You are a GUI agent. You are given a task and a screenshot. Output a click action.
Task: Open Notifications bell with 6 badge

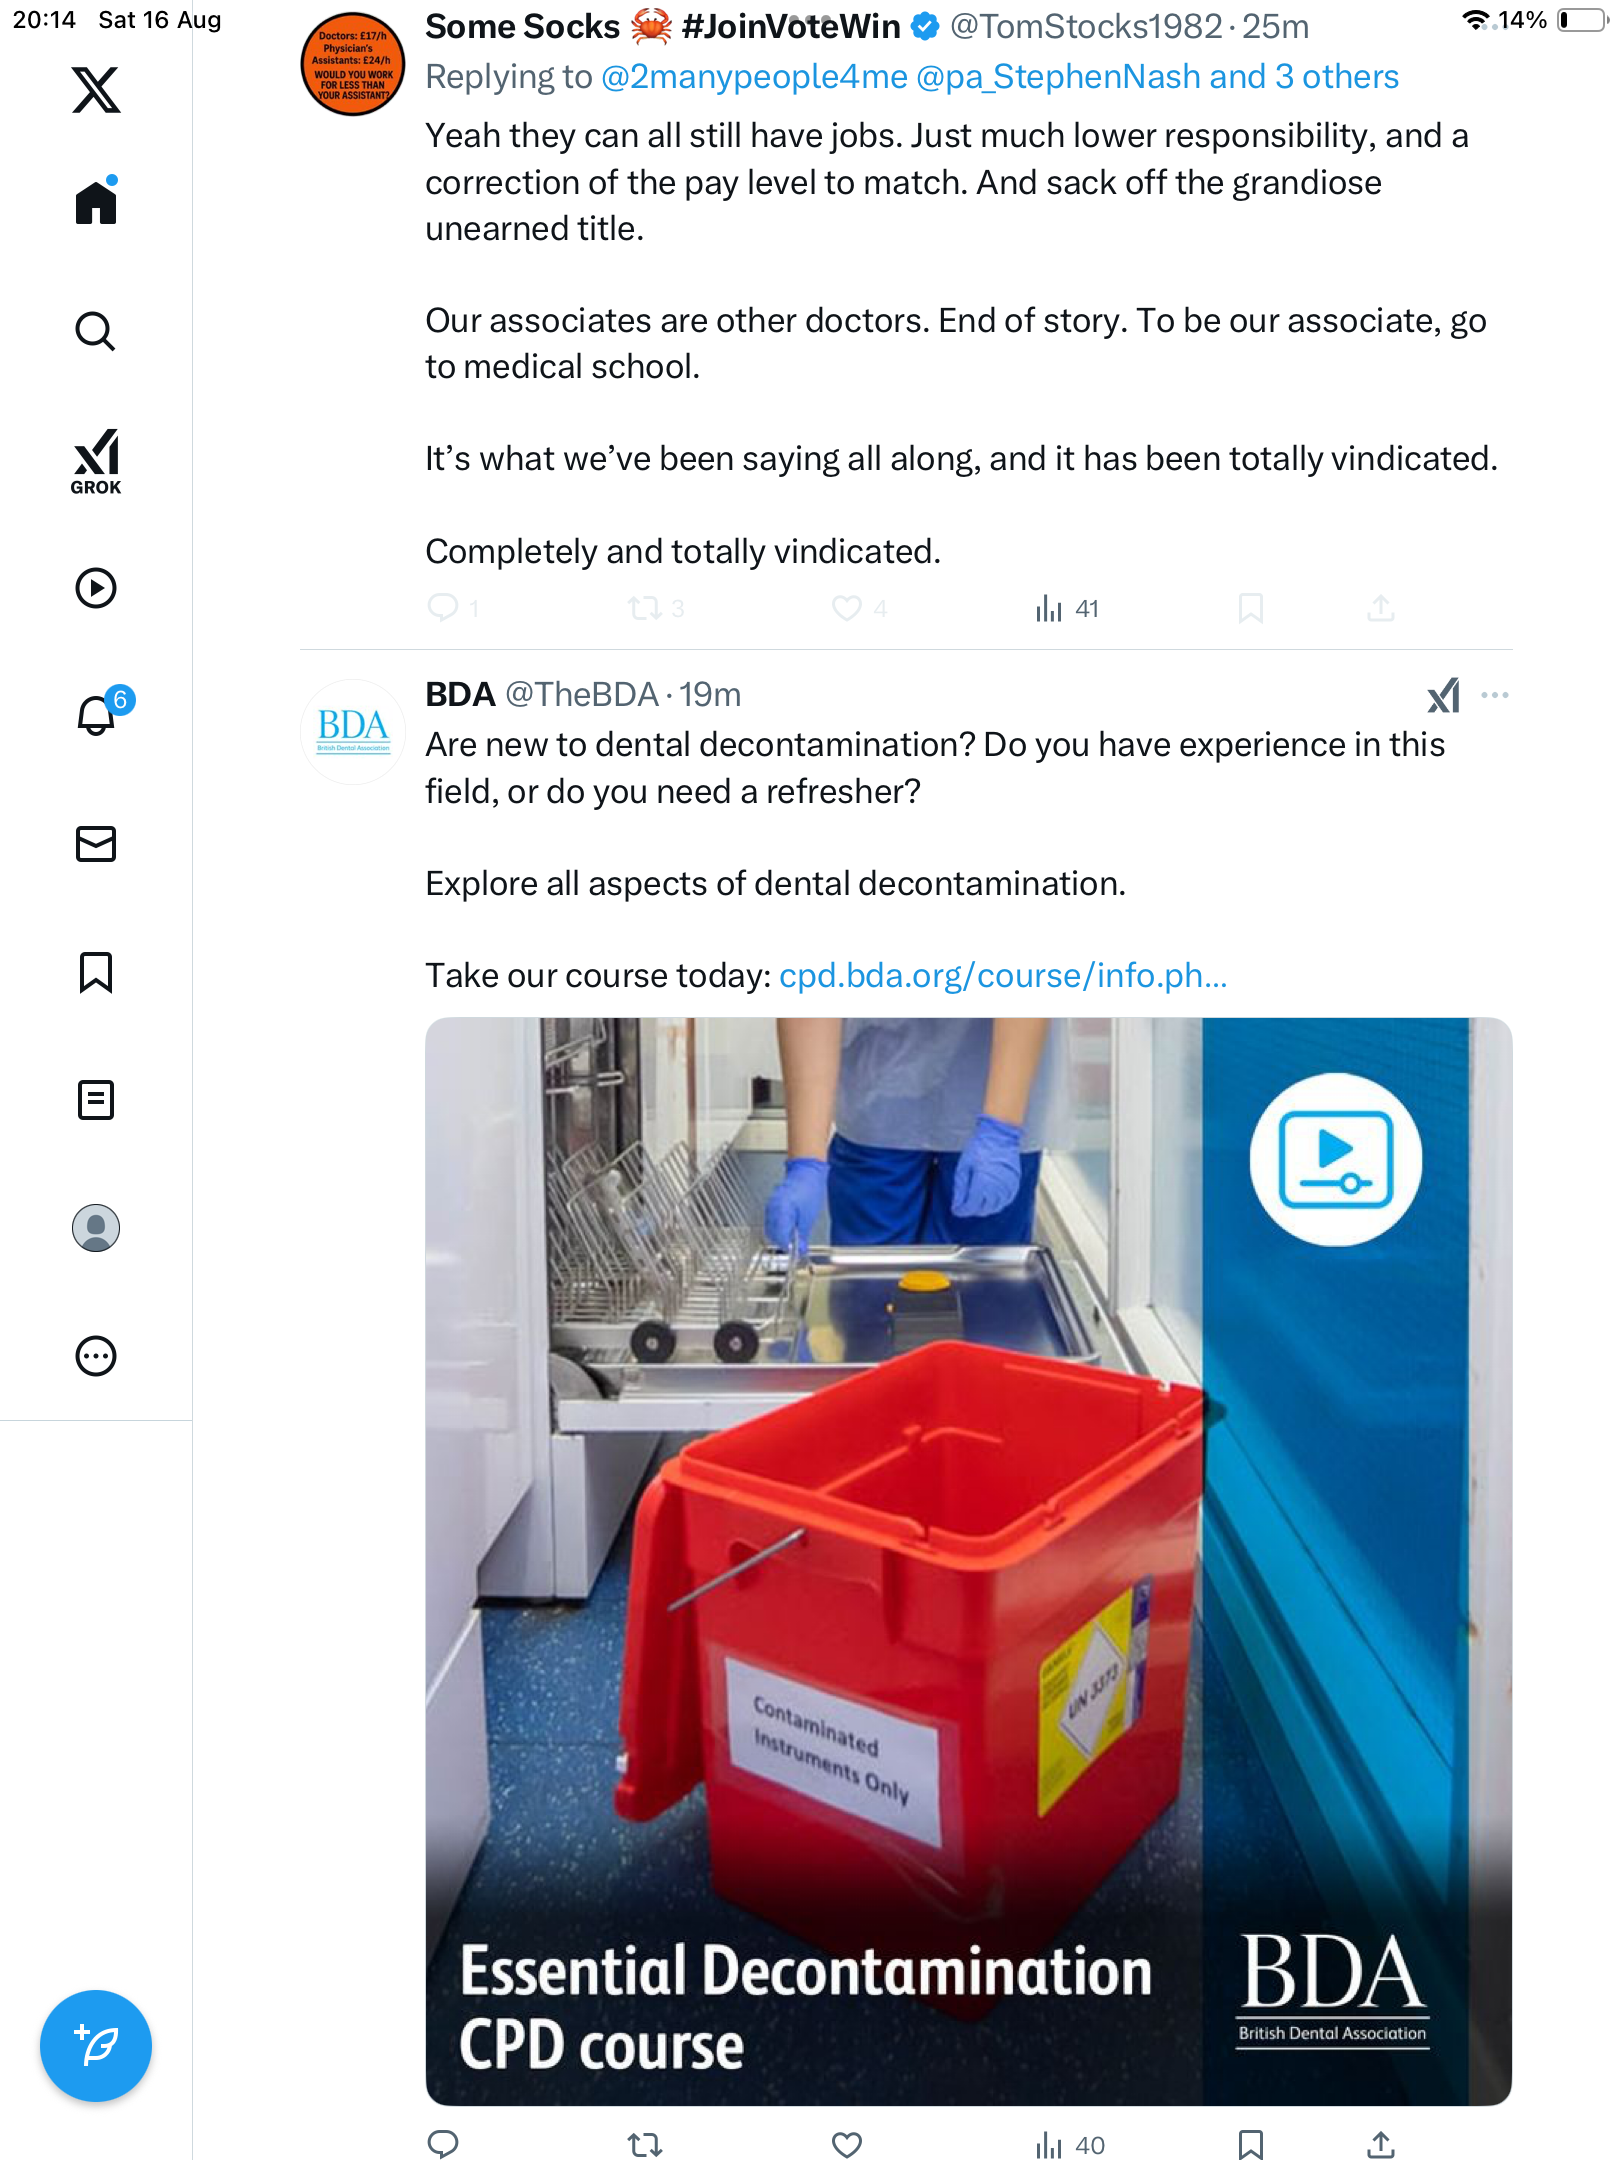point(98,715)
